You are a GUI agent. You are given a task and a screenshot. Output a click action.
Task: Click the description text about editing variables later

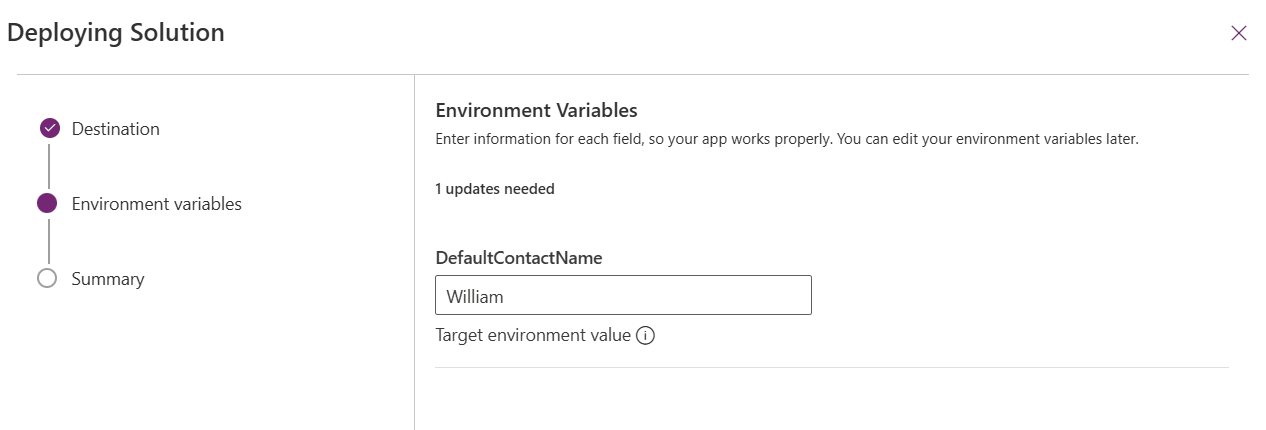click(787, 140)
